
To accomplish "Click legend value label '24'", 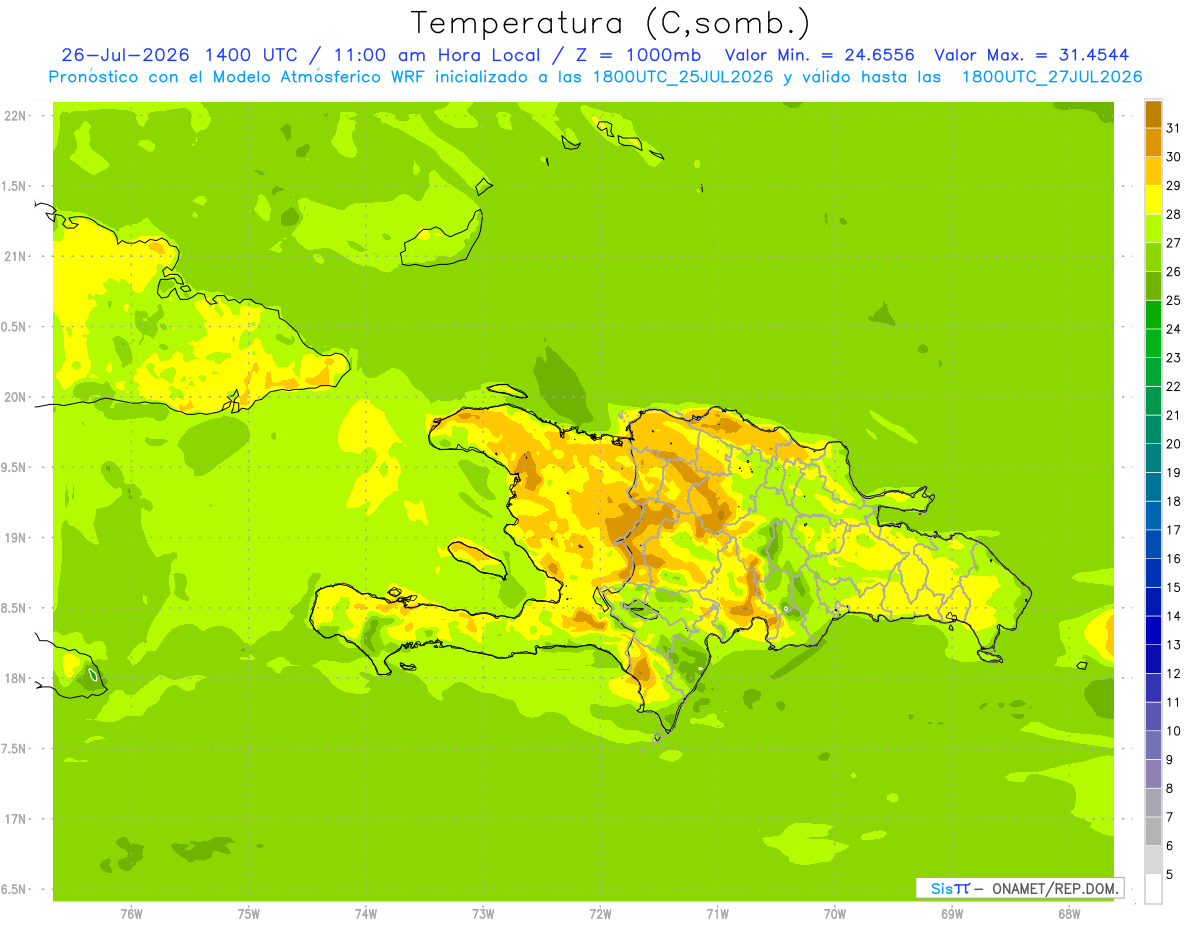I will click(x=1173, y=328).
